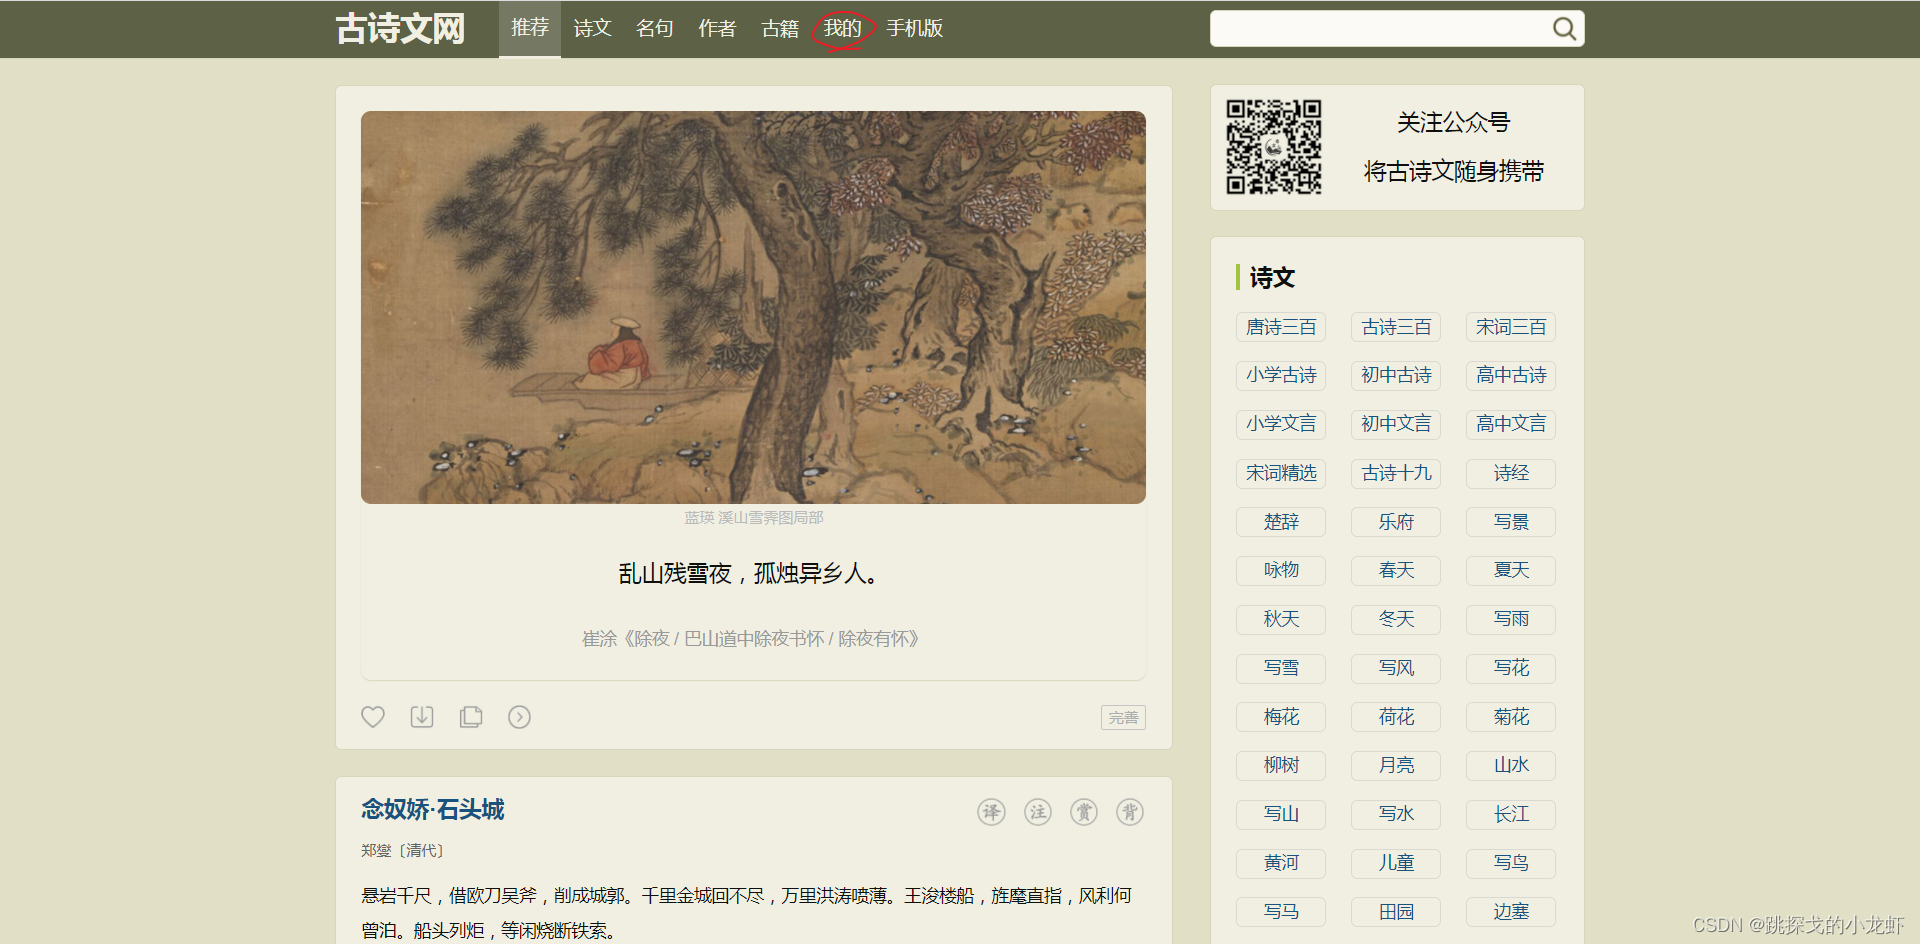Open translation (译) for 念奴娇·石头城

[x=991, y=812]
